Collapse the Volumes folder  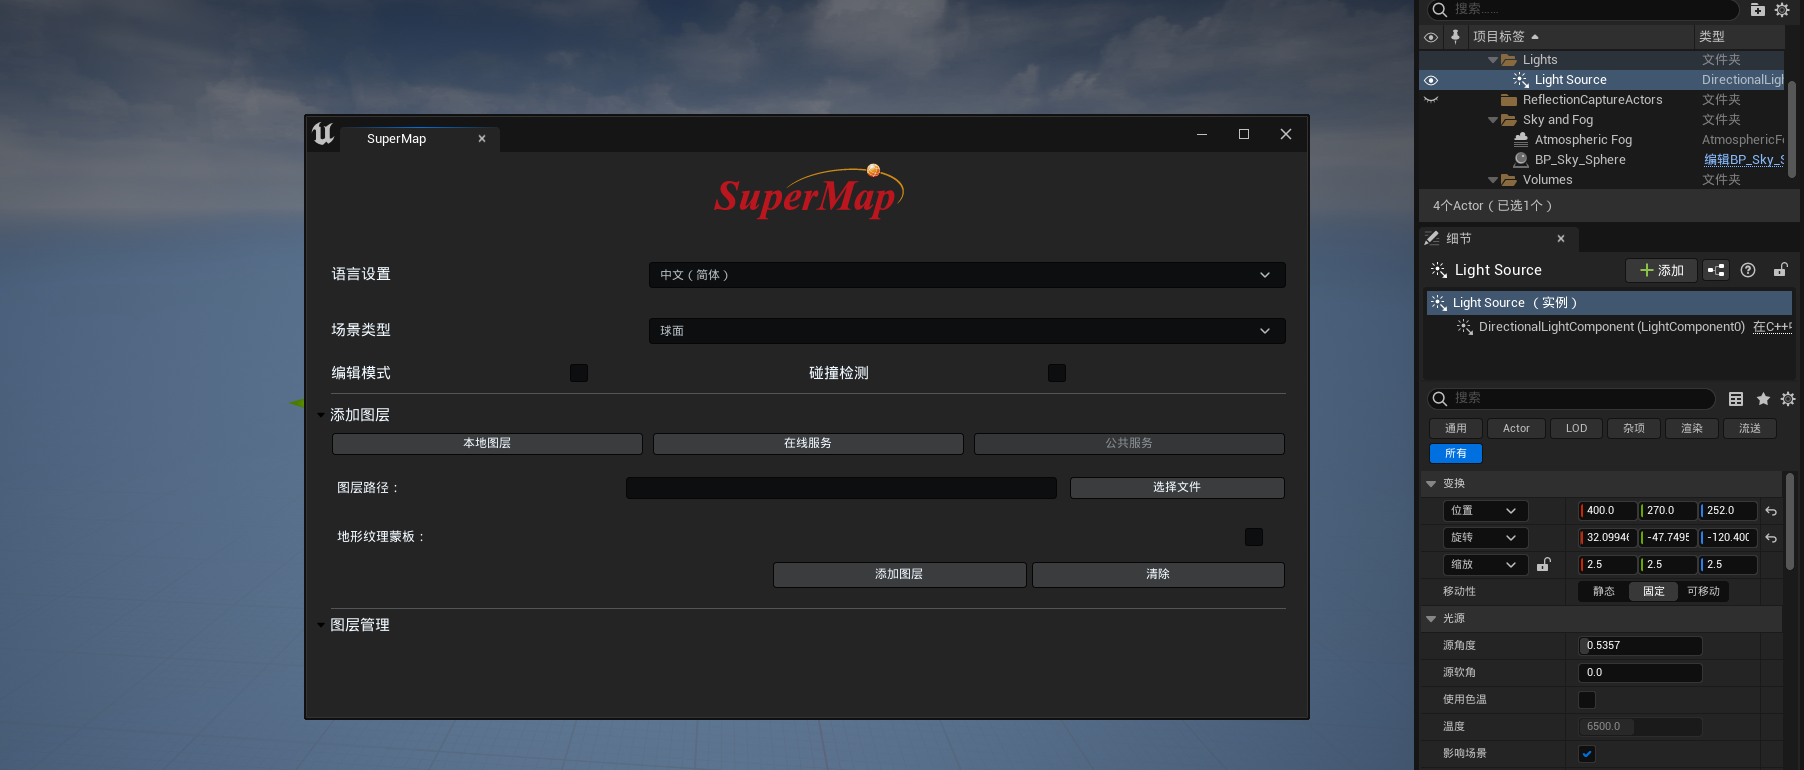pyautogui.click(x=1493, y=180)
